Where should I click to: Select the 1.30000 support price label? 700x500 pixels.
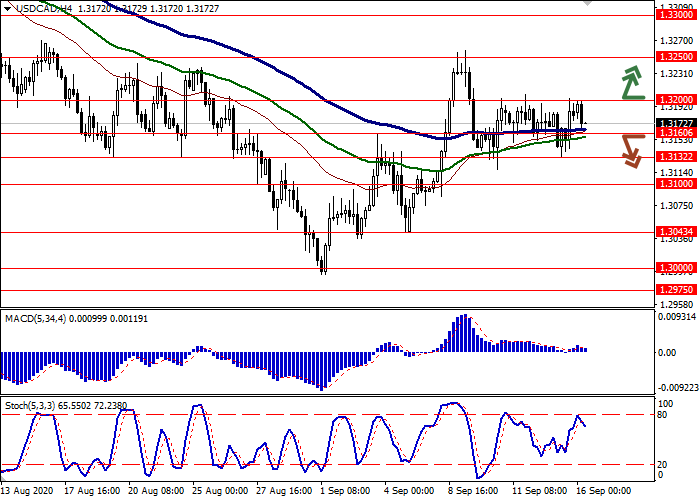[x=676, y=269]
